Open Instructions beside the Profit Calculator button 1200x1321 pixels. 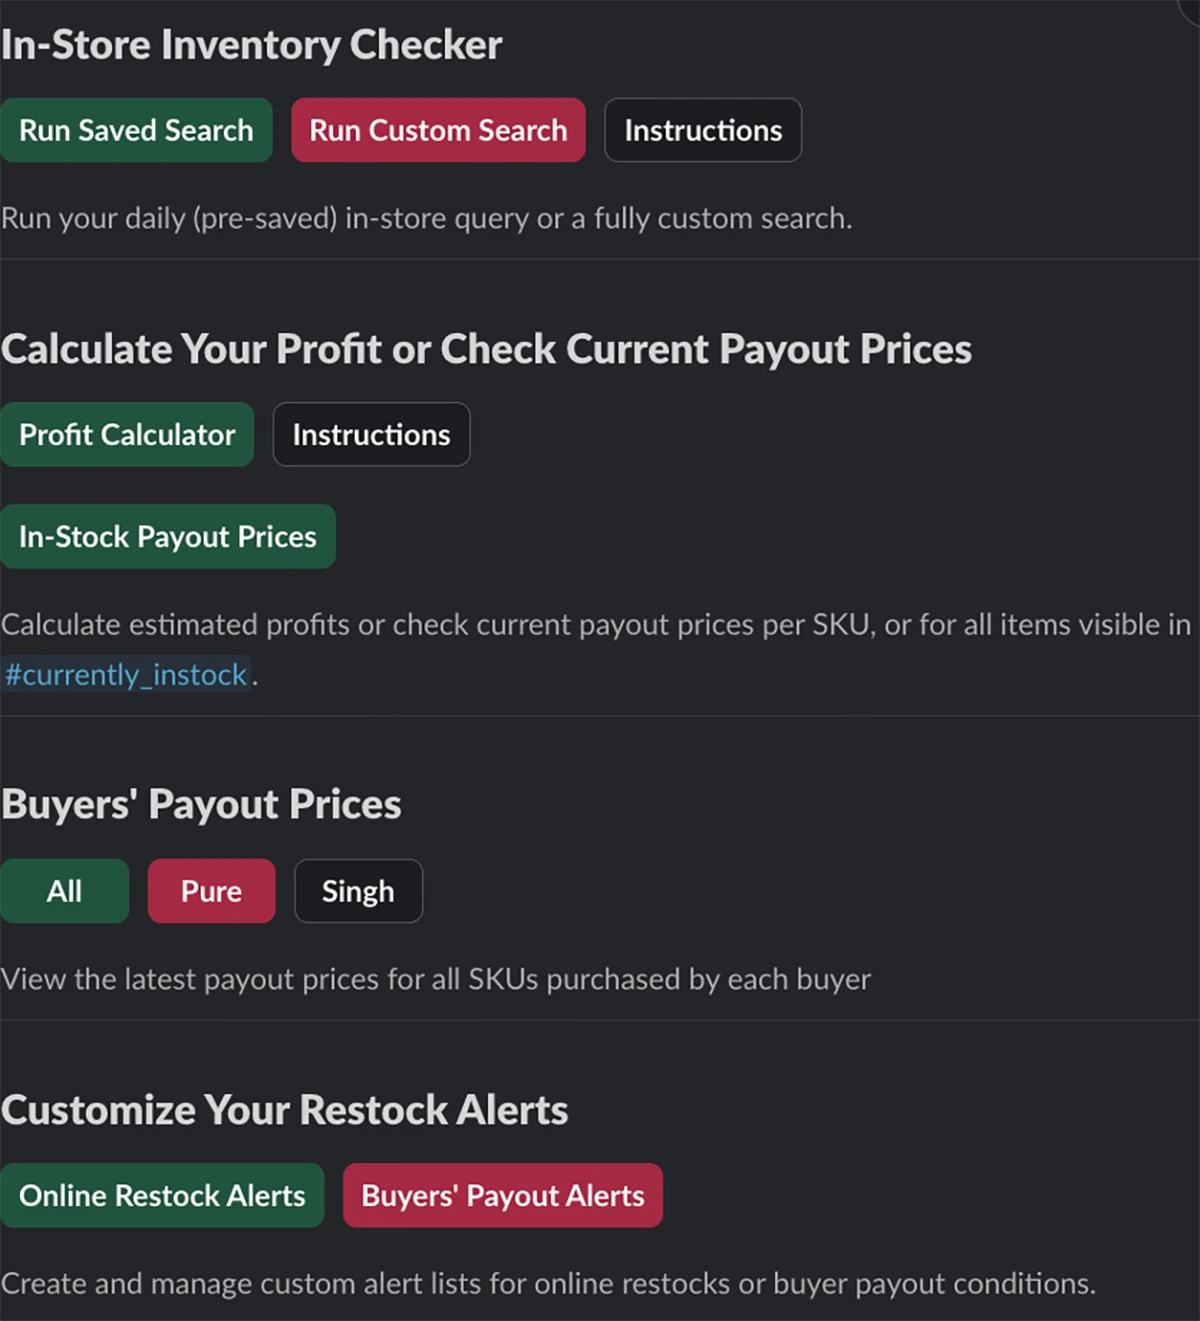371,434
